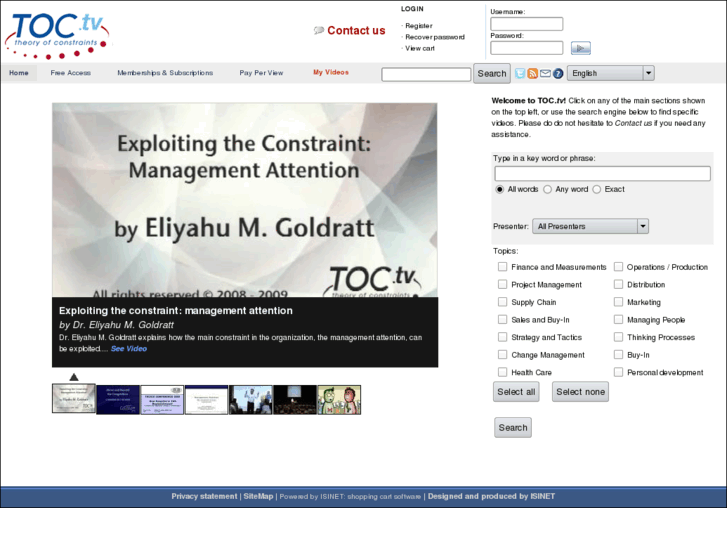Tick the Distribution checkbox
The image size is (727, 545).
(x=618, y=284)
